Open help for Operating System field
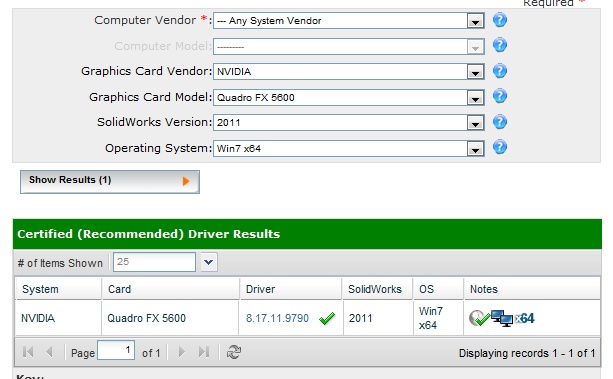This screenshot has width=613, height=379. 500,147
